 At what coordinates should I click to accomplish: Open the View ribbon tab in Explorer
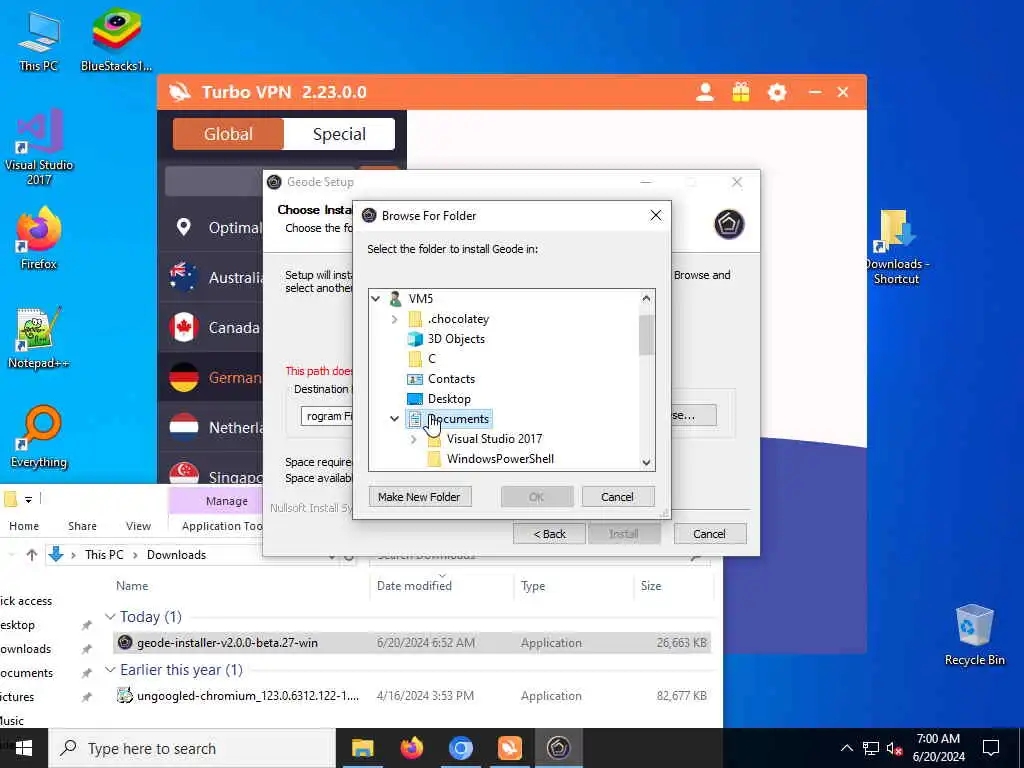(x=138, y=526)
